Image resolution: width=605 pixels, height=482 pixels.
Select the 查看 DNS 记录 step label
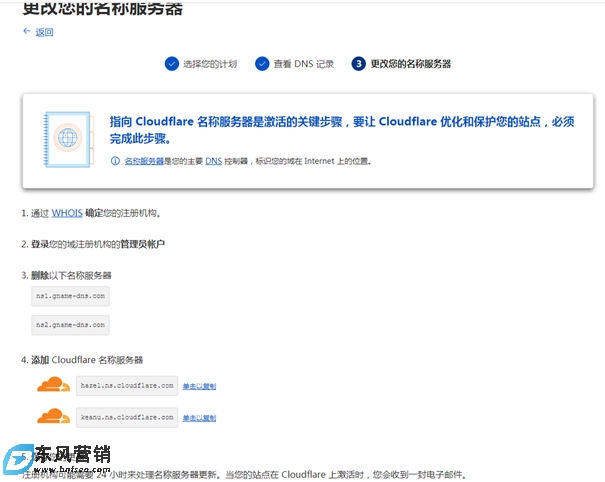click(304, 64)
